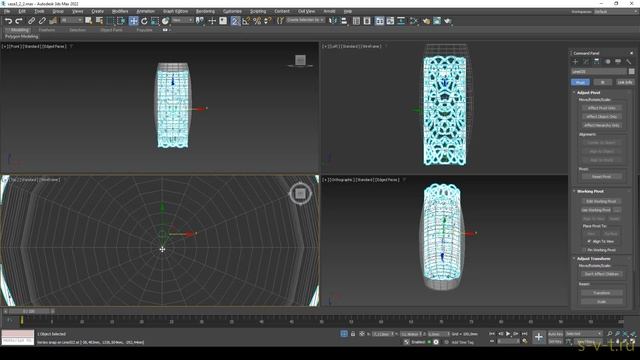The image size is (640, 360).
Task: Click the Reset Pivot button
Action: [x=601, y=177]
